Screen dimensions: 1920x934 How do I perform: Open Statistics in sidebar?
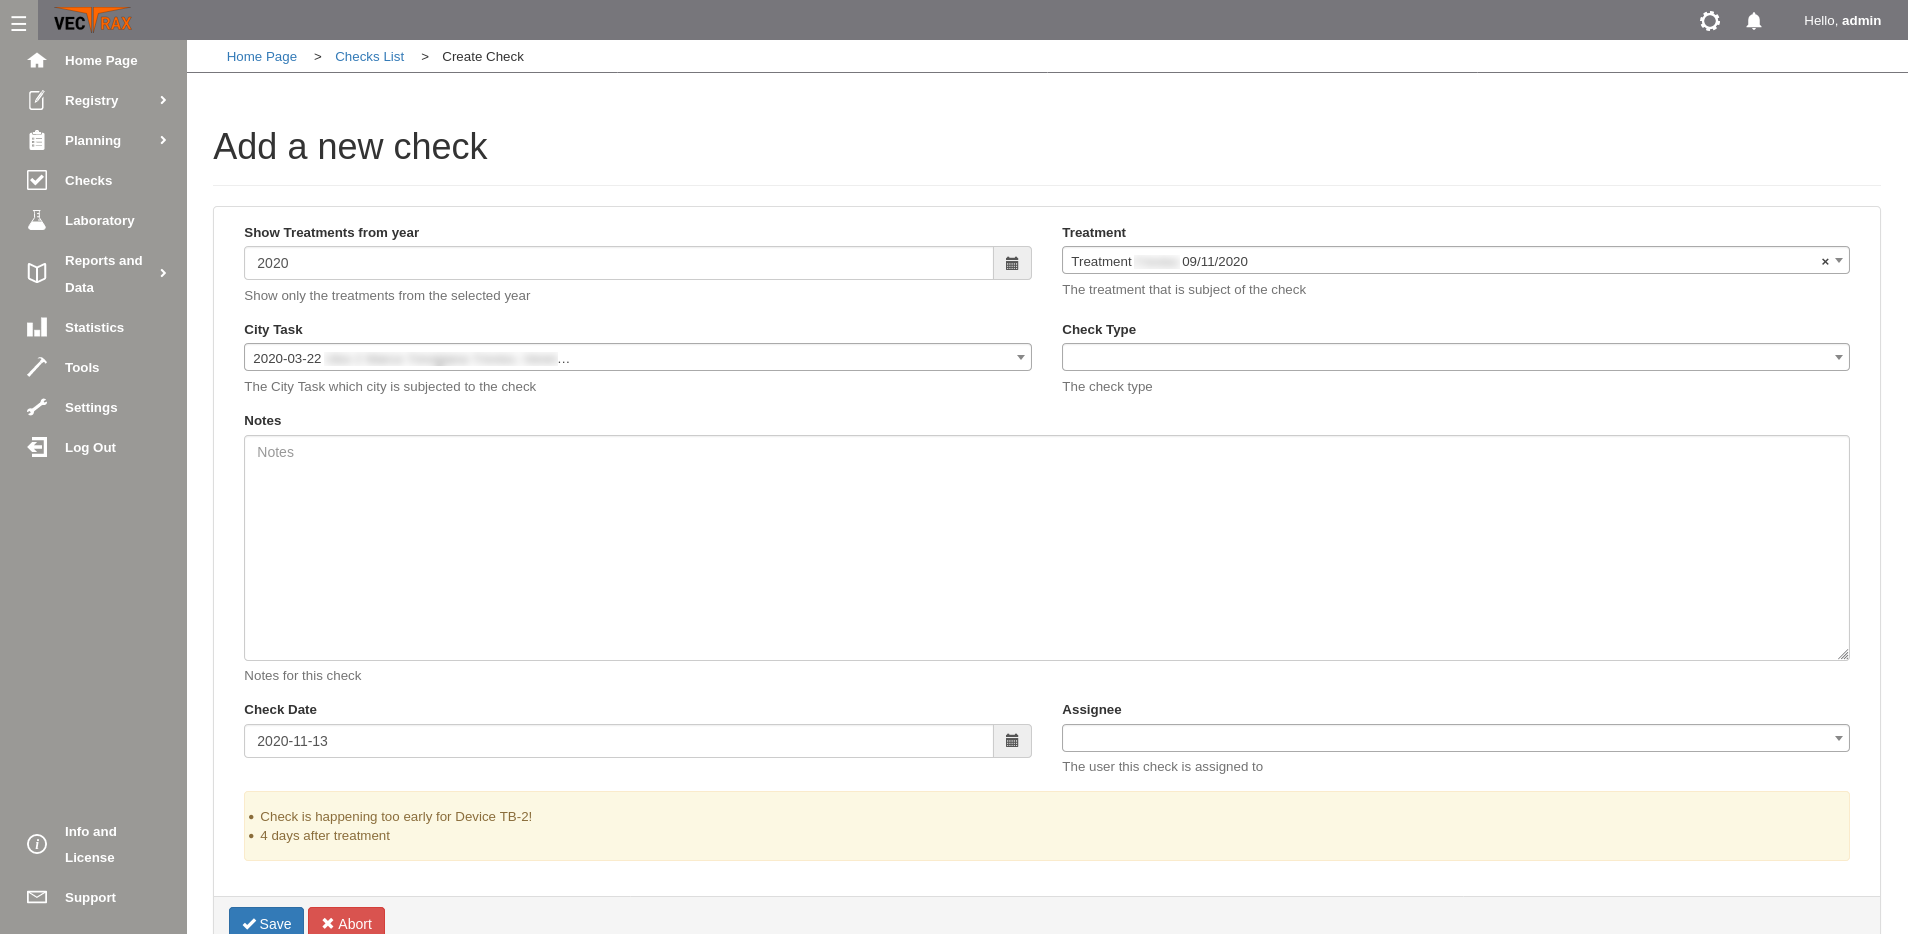[x=93, y=327]
